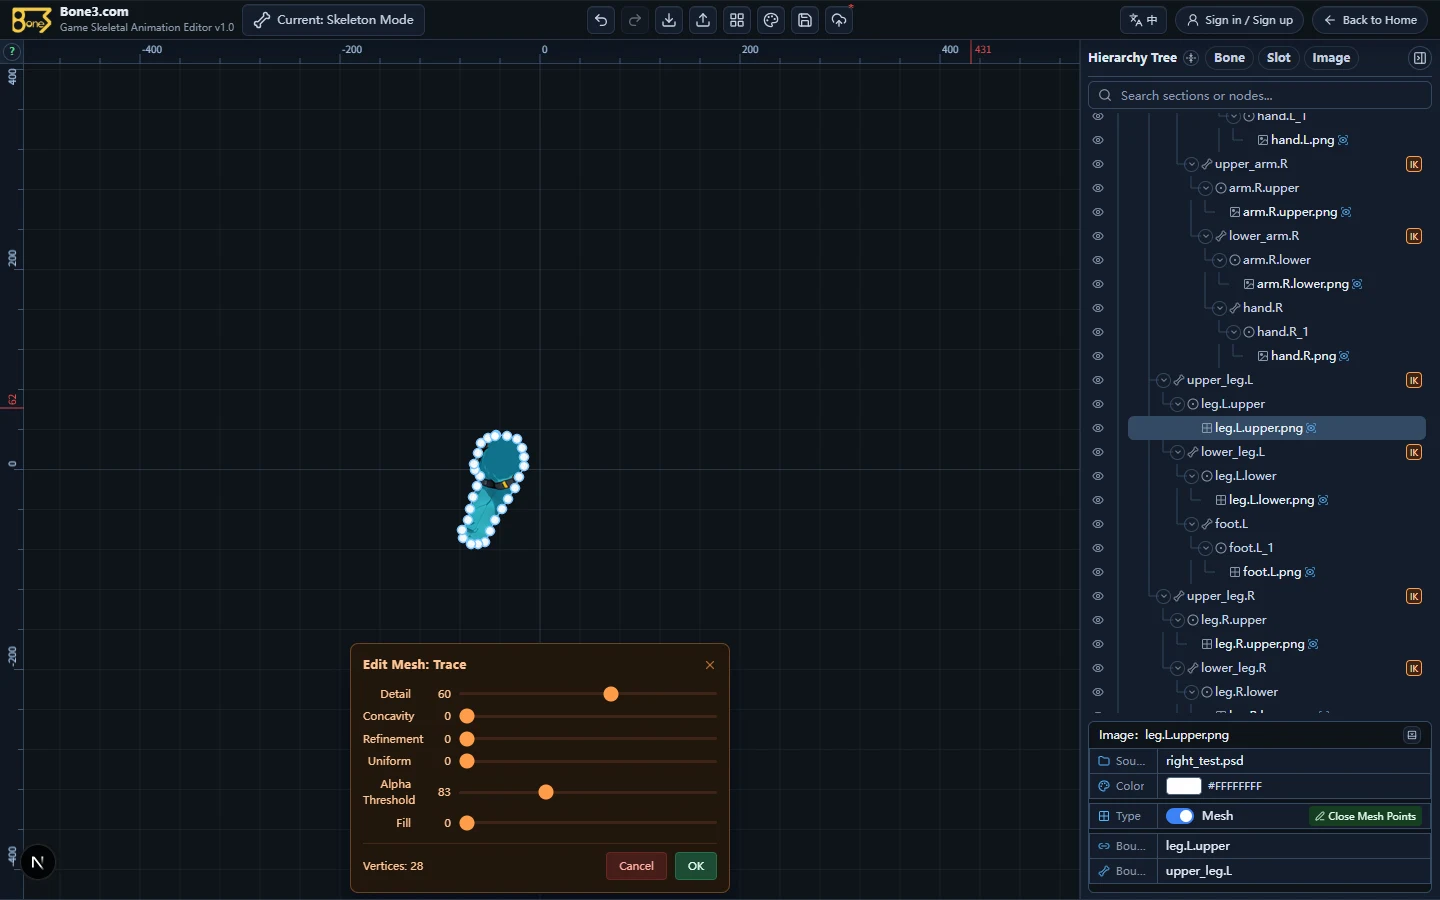The width and height of the screenshot is (1440, 900).
Task: Click the Bone3 logo
Action: [x=31, y=20]
